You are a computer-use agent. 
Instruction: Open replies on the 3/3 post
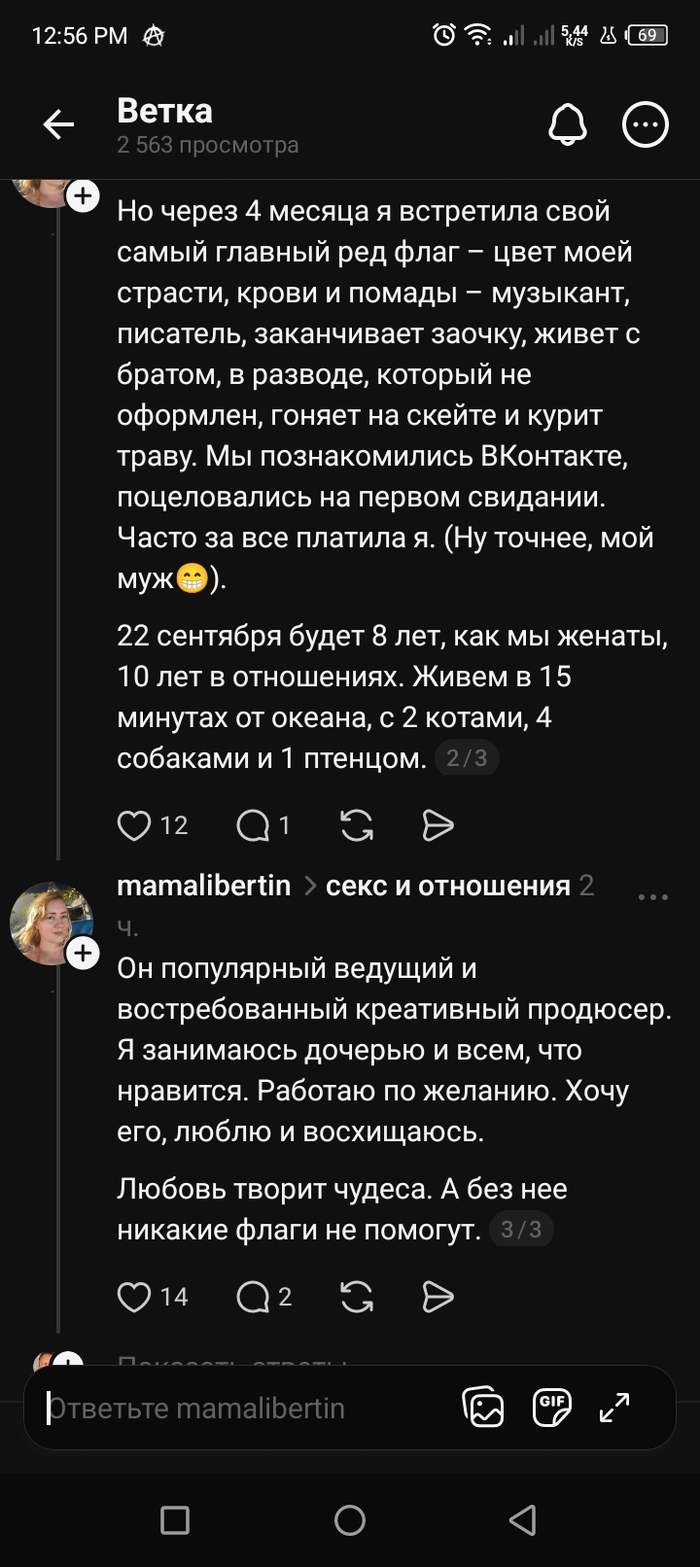pos(253,1297)
